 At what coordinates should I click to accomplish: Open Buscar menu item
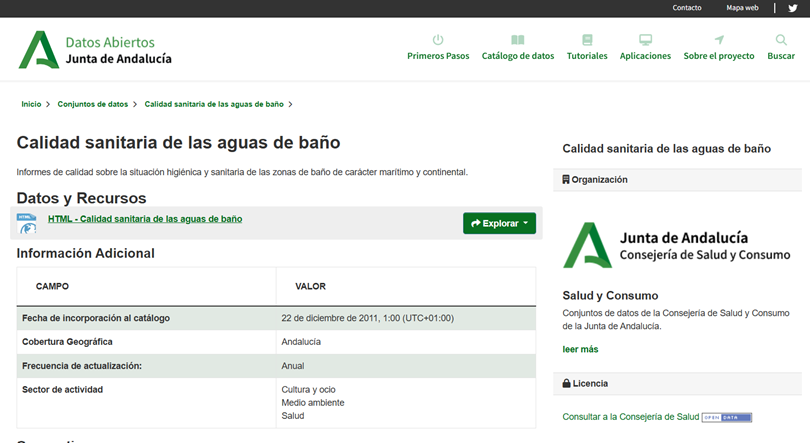click(781, 56)
